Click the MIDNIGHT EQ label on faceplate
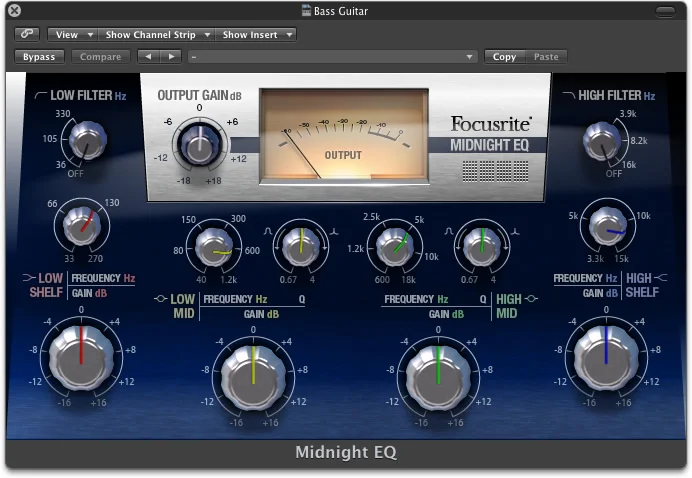This screenshot has width=692, height=478. point(489,145)
